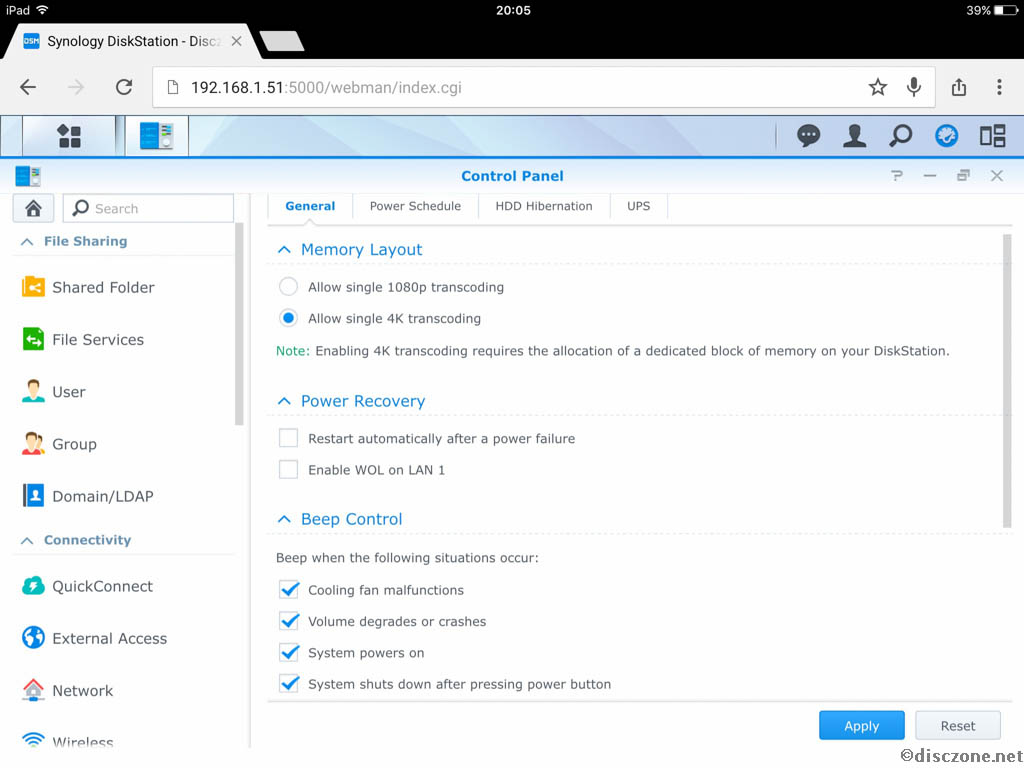Collapse the Power Recovery section
The width and height of the screenshot is (1024, 768).
pos(284,401)
